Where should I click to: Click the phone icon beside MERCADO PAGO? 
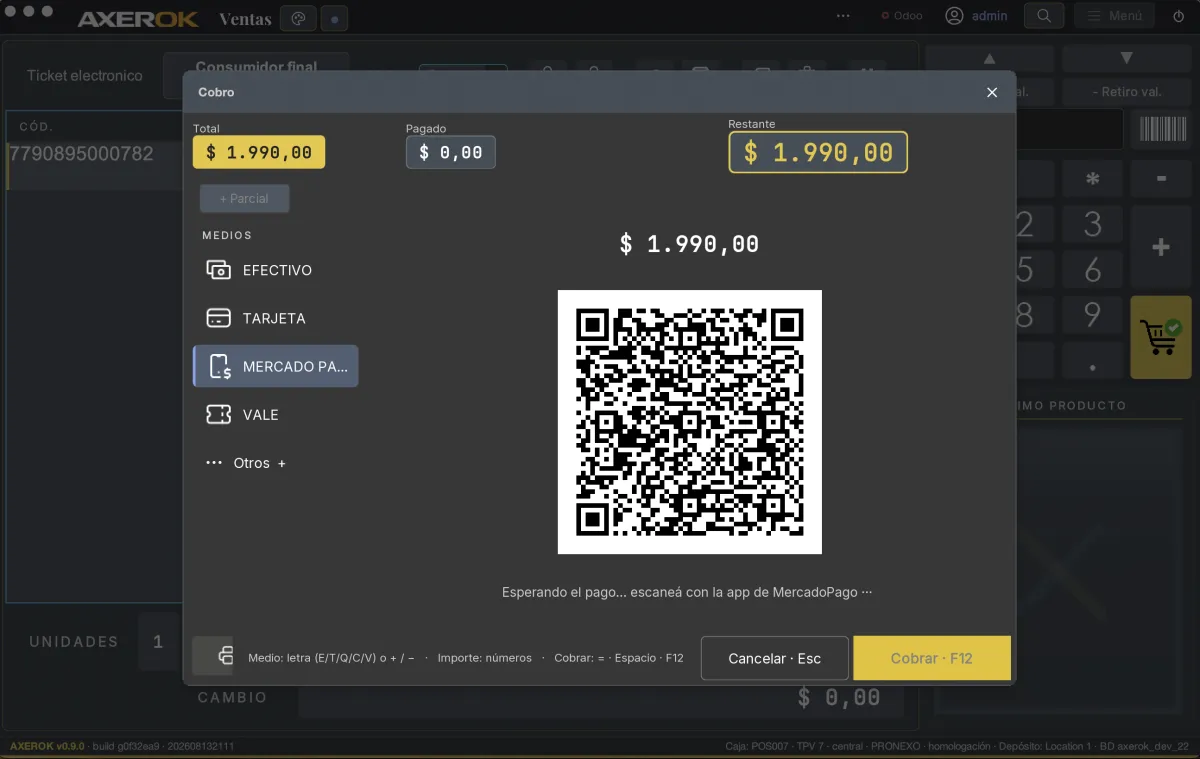pos(220,366)
